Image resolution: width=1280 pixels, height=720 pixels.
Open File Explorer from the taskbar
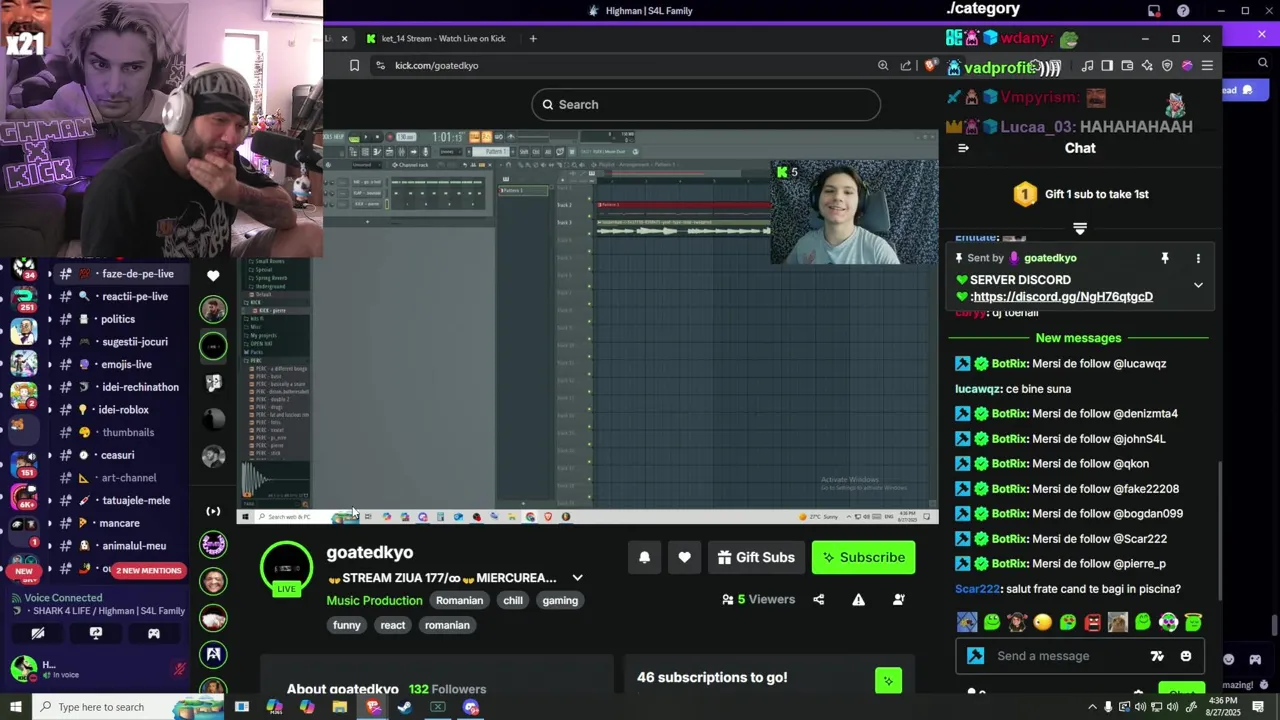[340, 707]
